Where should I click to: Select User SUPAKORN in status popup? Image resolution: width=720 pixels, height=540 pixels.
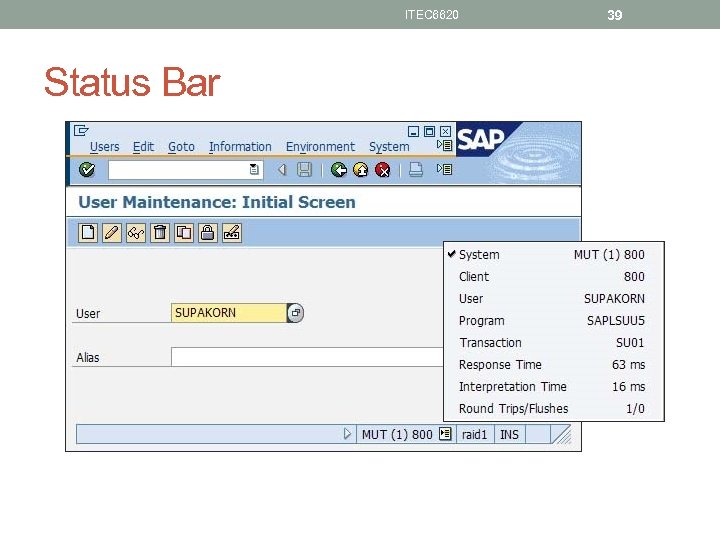coord(554,298)
